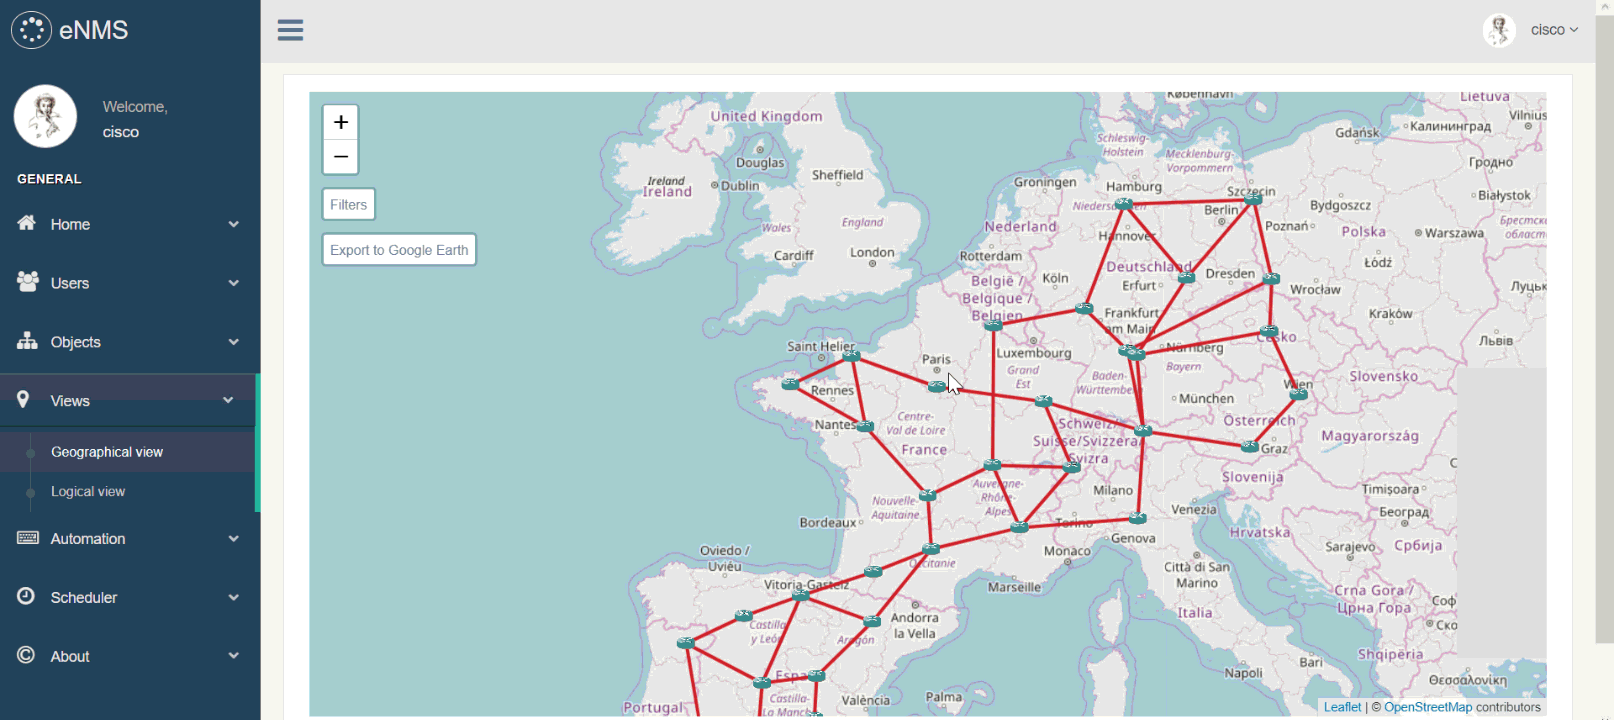This screenshot has width=1614, height=720.
Task: Open the OpenStreetMap link
Action: pyautogui.click(x=1428, y=707)
